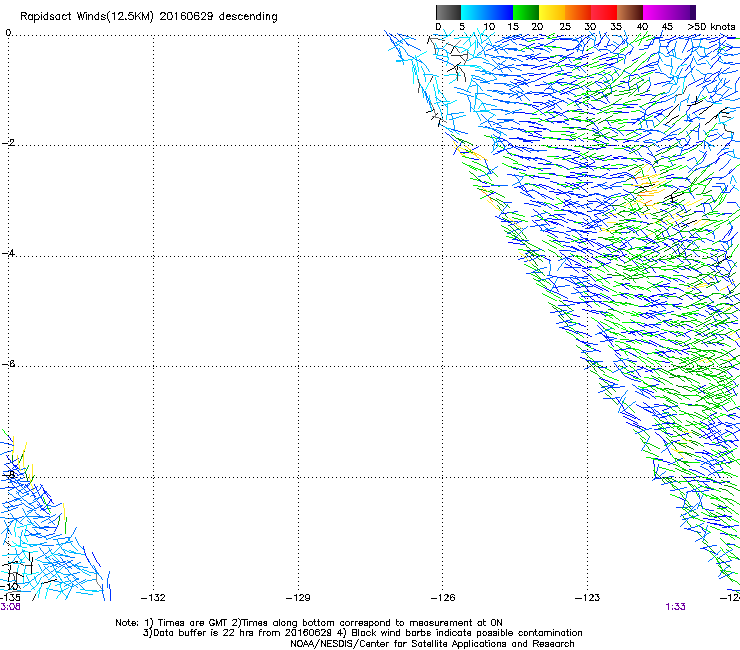
Task: Click the '-126' longitude axis label
Action: (x=443, y=598)
